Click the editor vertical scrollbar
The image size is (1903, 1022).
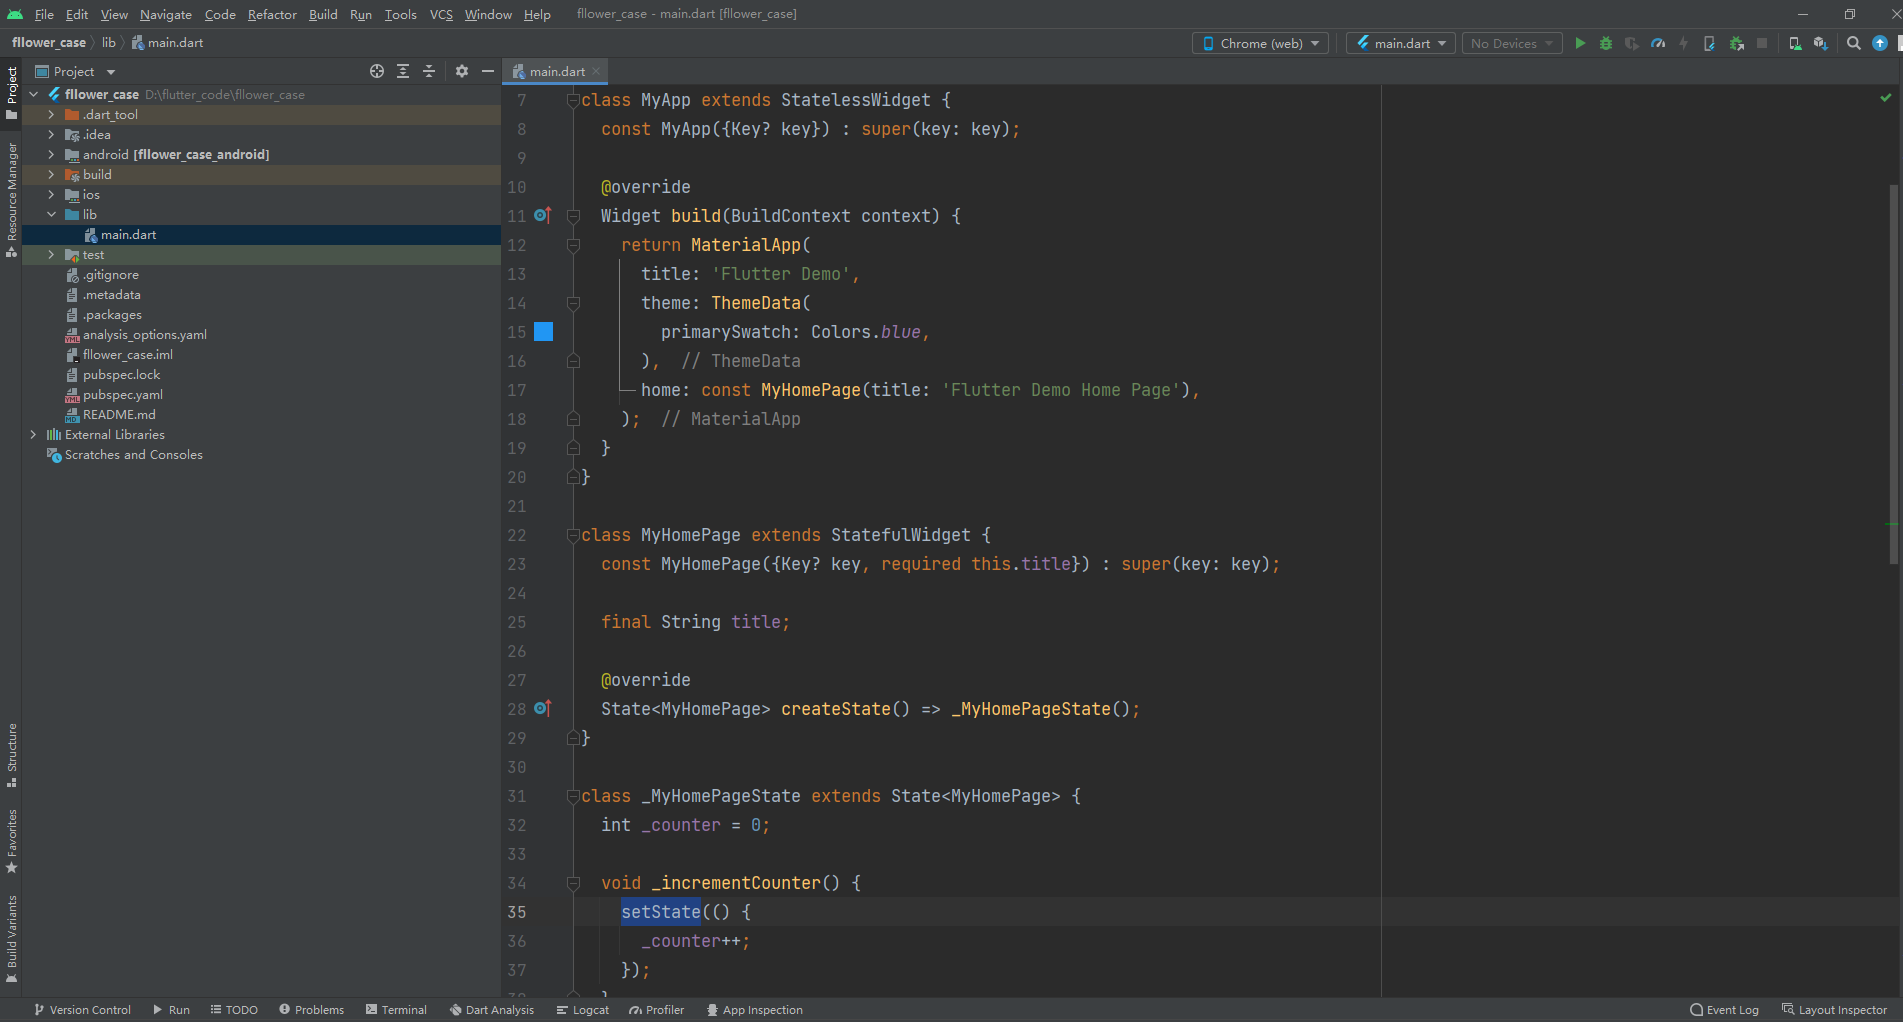click(x=1894, y=375)
